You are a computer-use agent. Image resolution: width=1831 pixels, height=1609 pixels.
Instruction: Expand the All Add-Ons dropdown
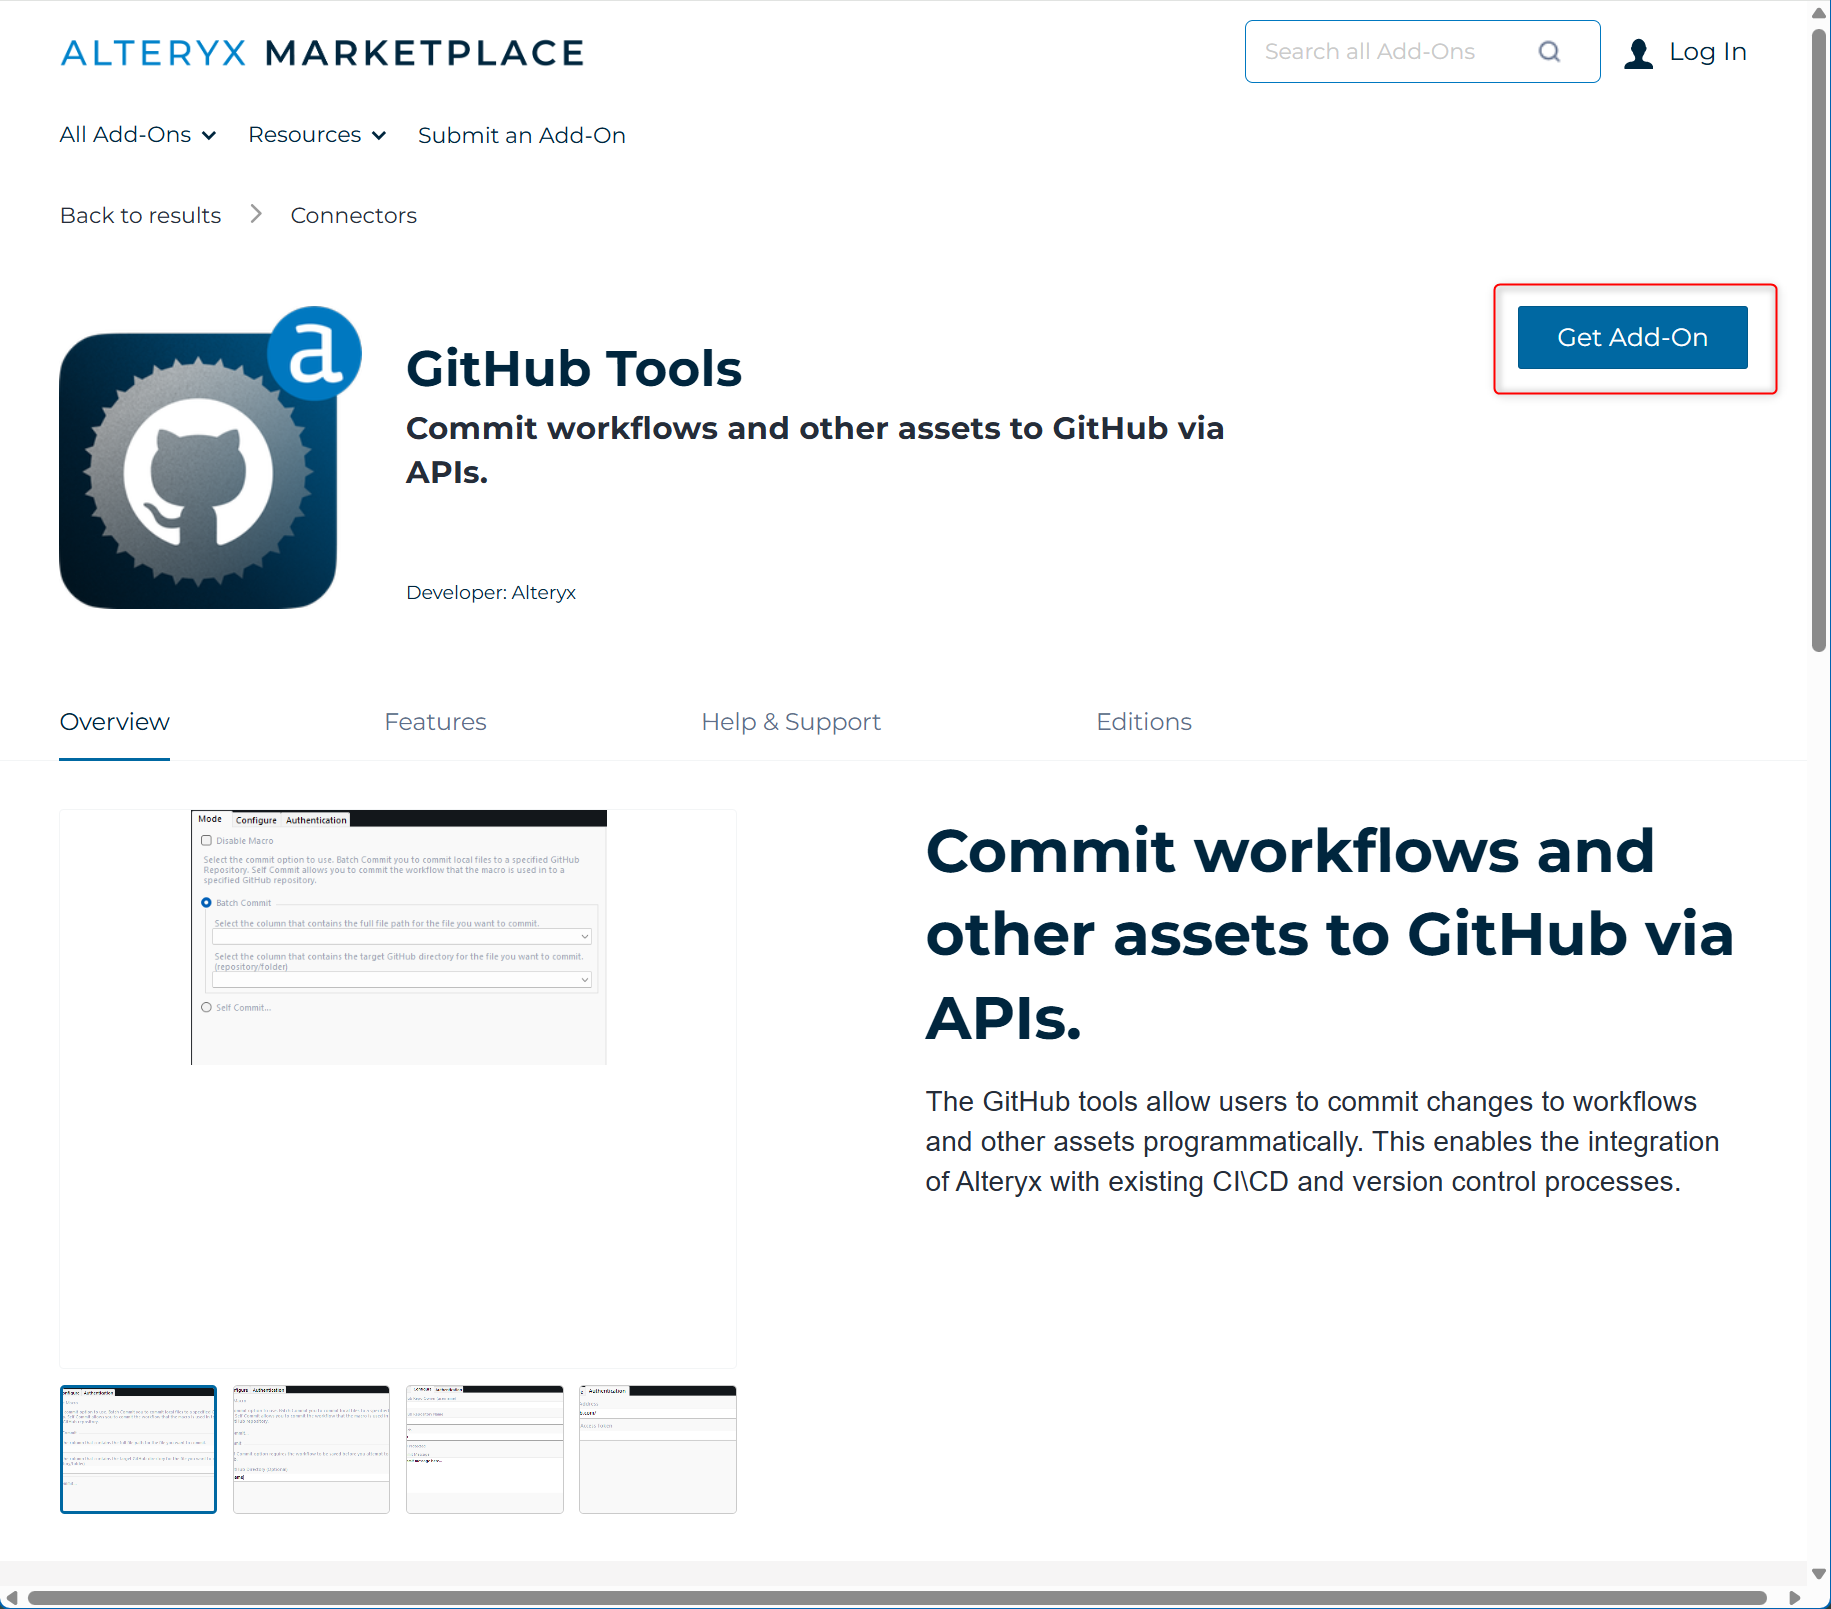coord(137,135)
